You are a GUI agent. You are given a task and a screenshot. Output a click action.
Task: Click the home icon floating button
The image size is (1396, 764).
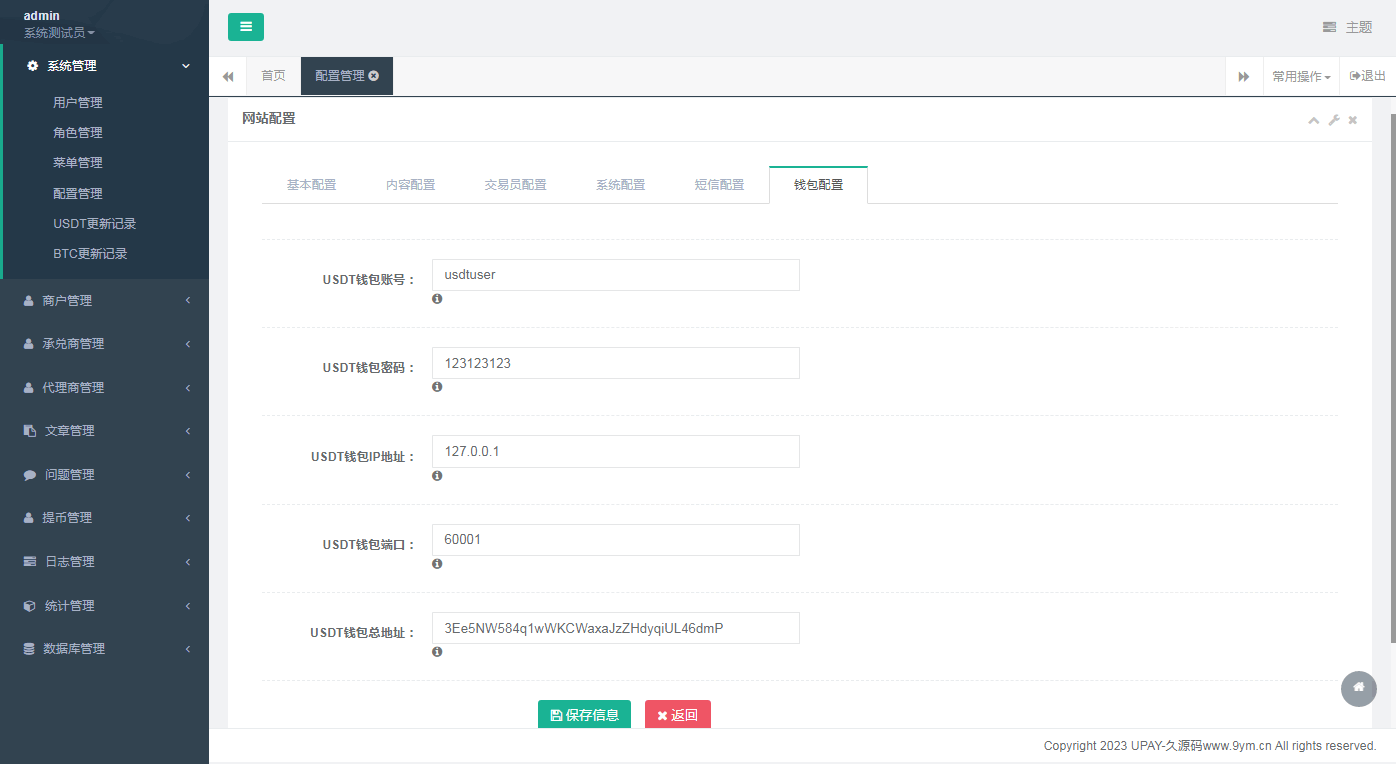[x=1358, y=688]
